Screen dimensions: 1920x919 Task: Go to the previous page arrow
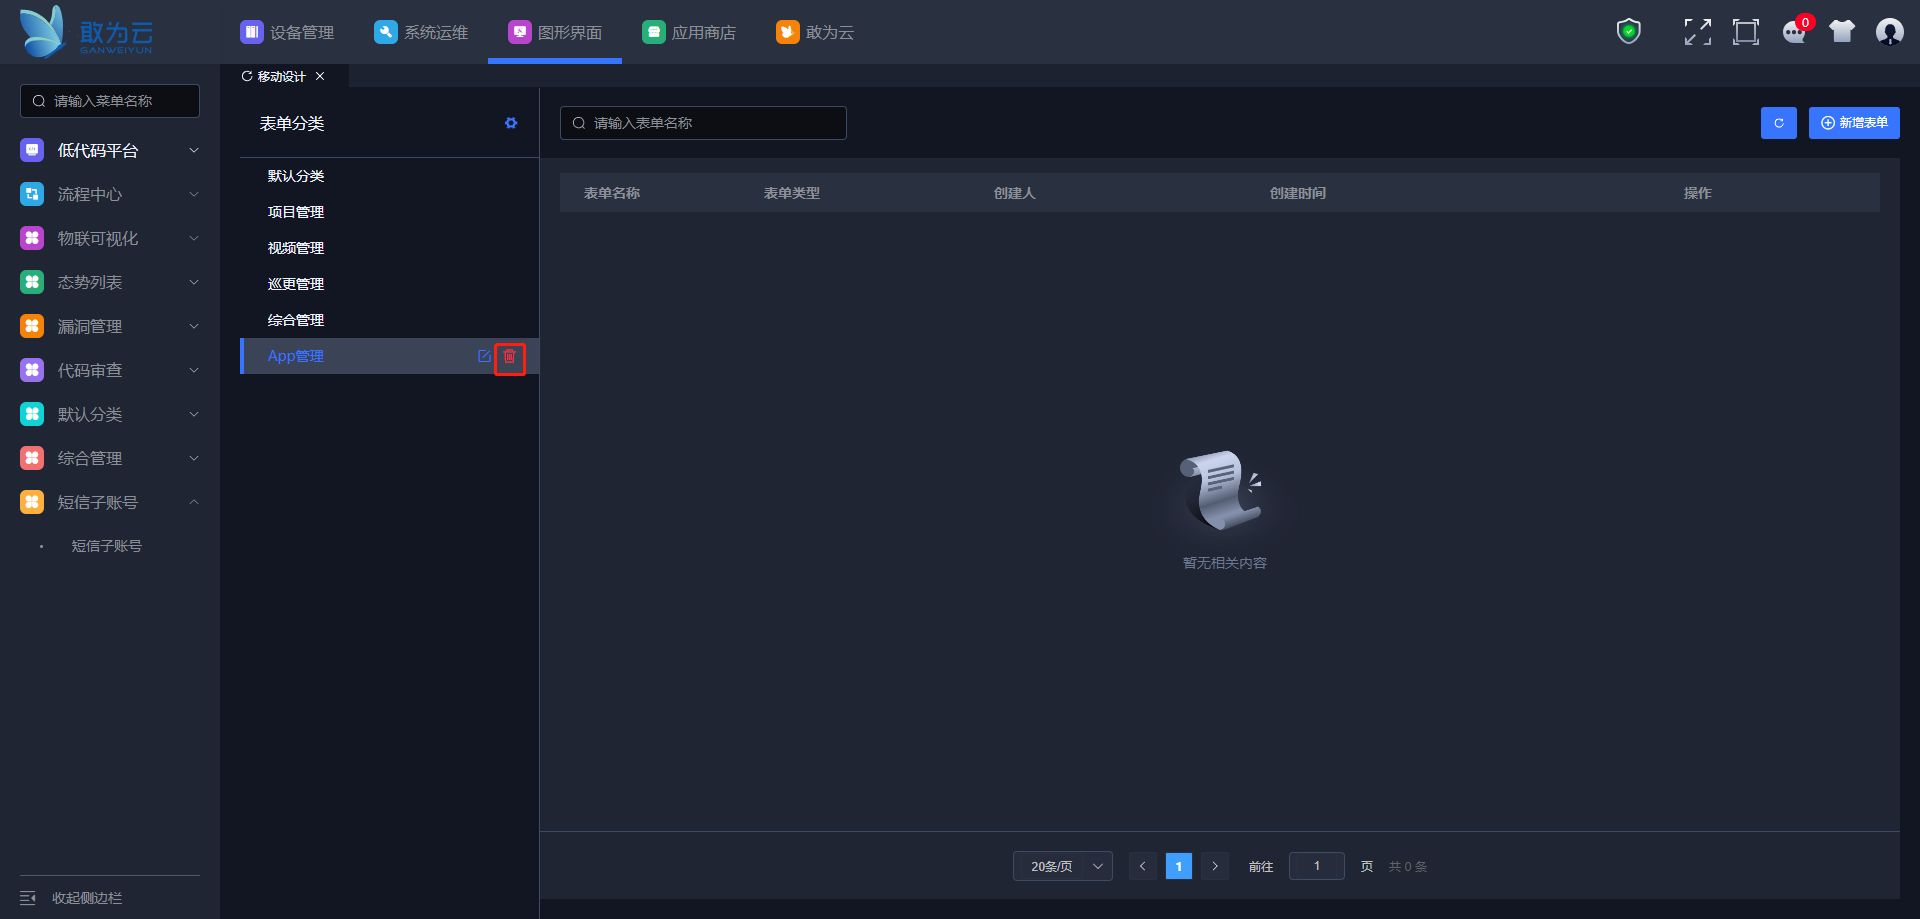(x=1143, y=866)
